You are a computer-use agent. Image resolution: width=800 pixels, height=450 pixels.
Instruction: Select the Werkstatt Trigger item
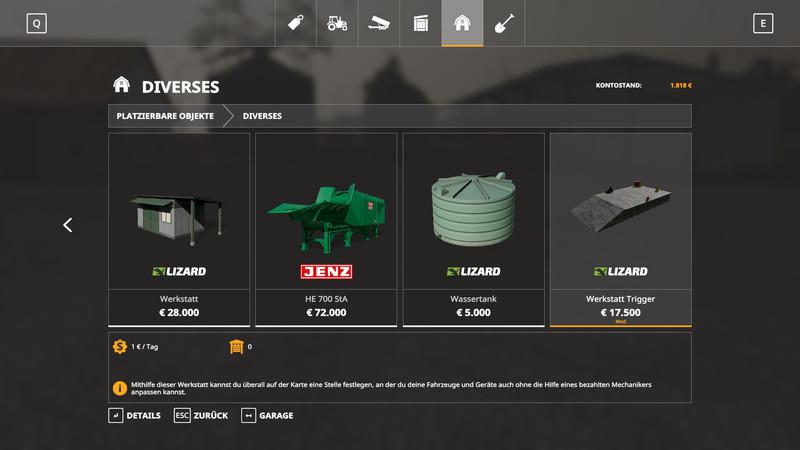tap(621, 230)
